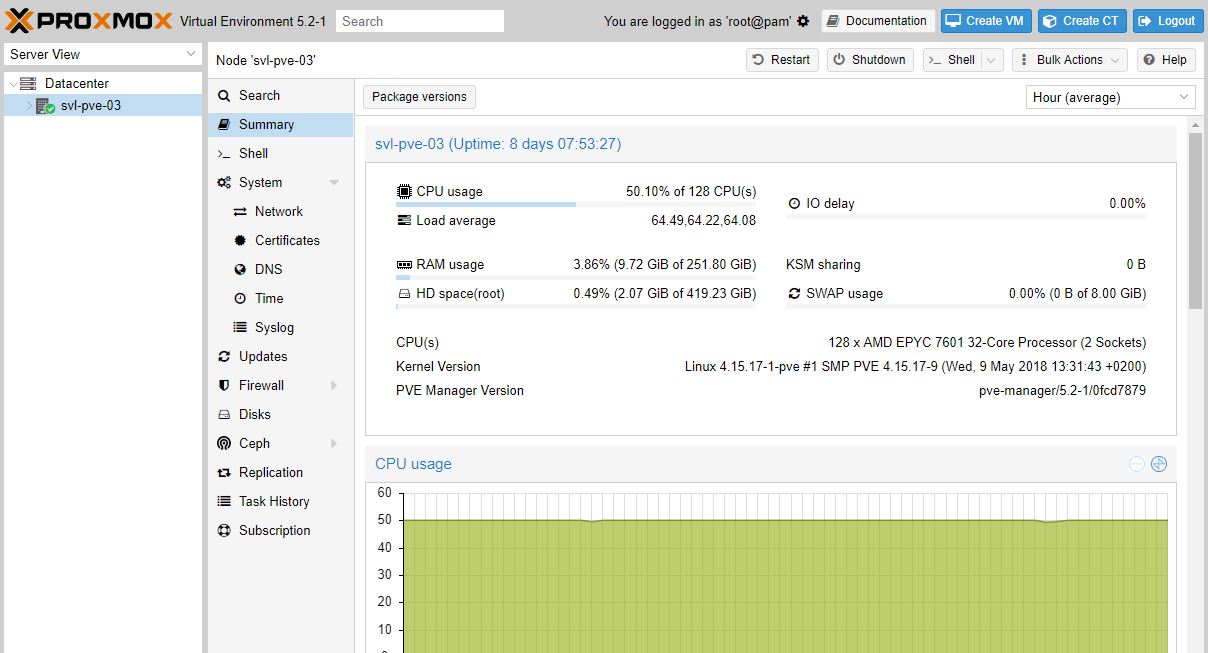Screen dimensions: 1208x653
Task: Click the Restart node button
Action: click(x=782, y=60)
